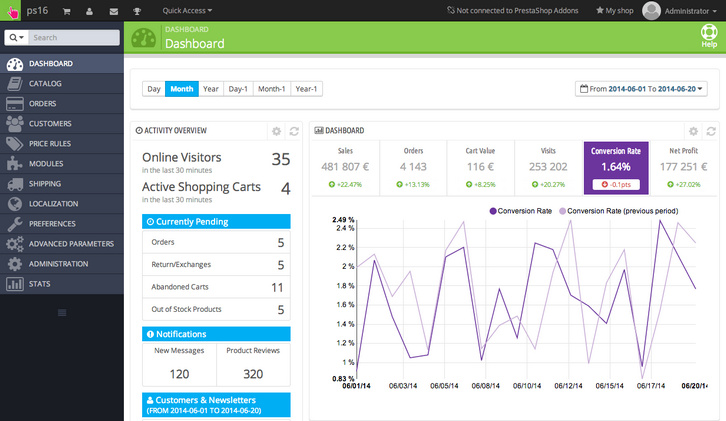
Task: Collapse the sidebar using hamburger icon
Action: pos(61,313)
